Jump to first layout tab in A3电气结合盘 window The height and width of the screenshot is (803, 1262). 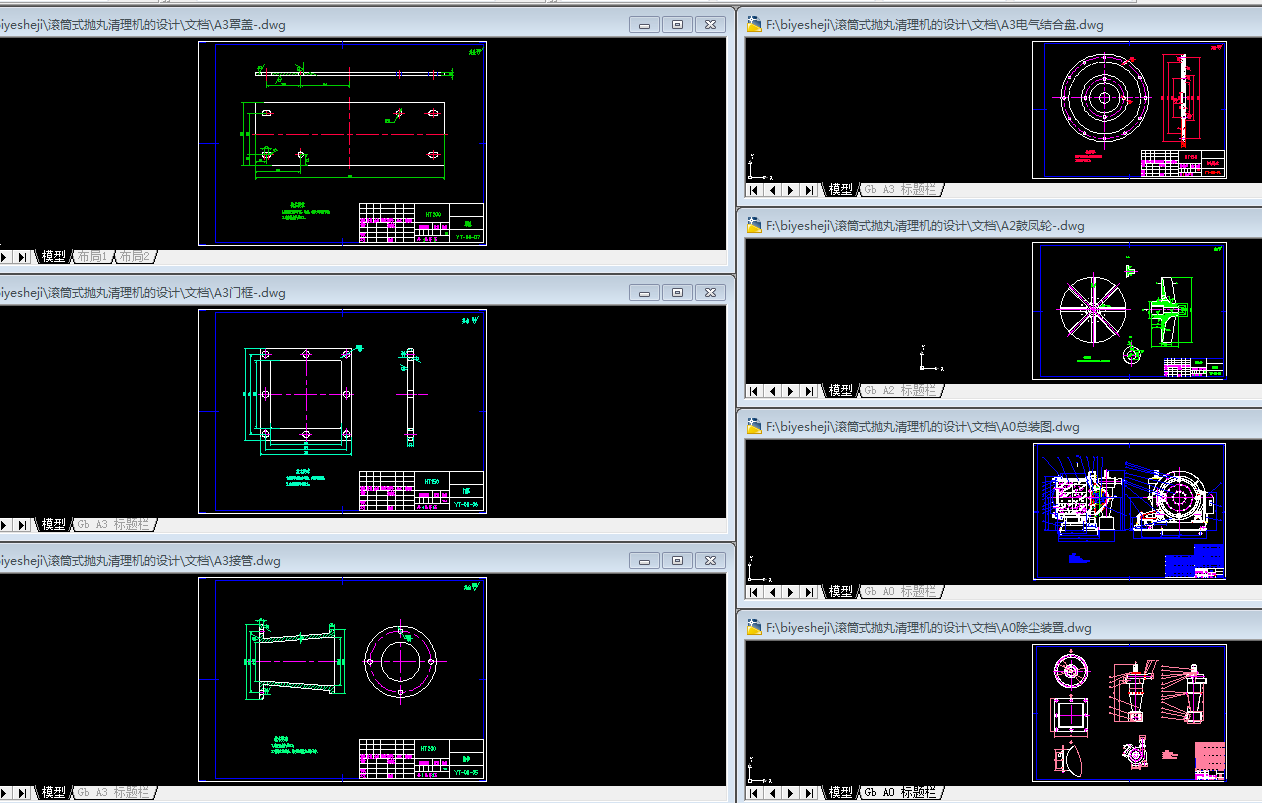pos(755,190)
